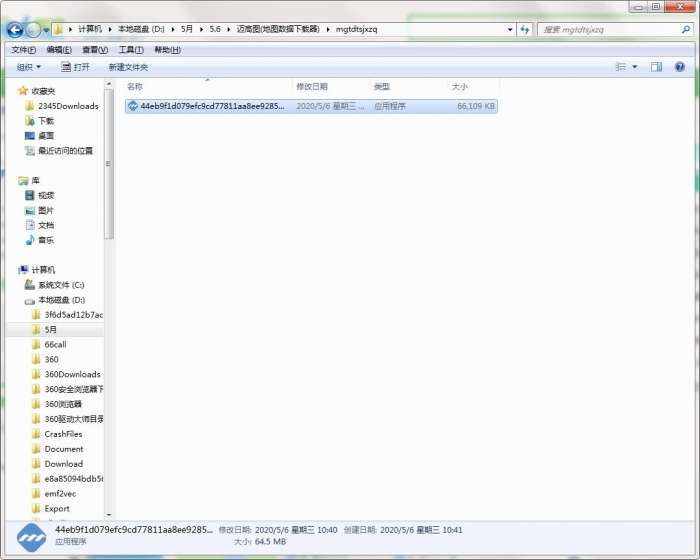Select mgtdtsjxzq breadcrumb segment
The height and width of the screenshot is (560, 700).
tap(356, 29)
